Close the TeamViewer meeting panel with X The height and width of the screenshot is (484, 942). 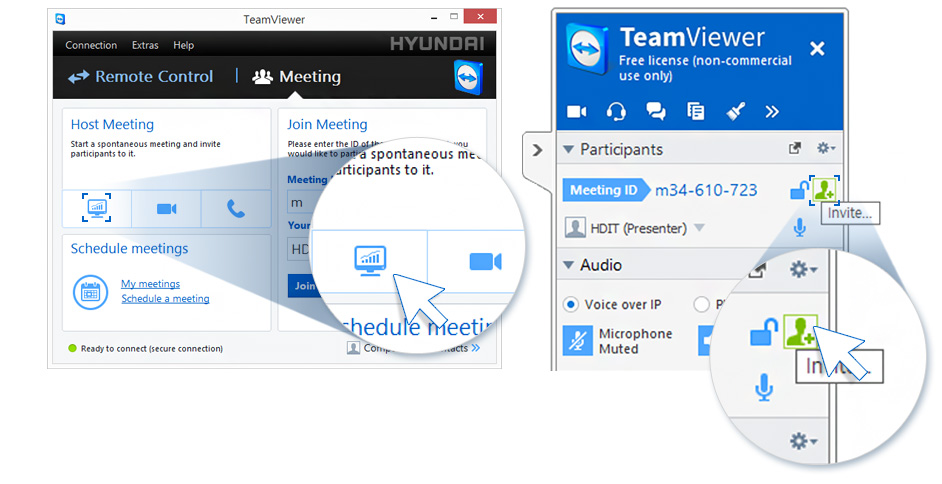(817, 48)
